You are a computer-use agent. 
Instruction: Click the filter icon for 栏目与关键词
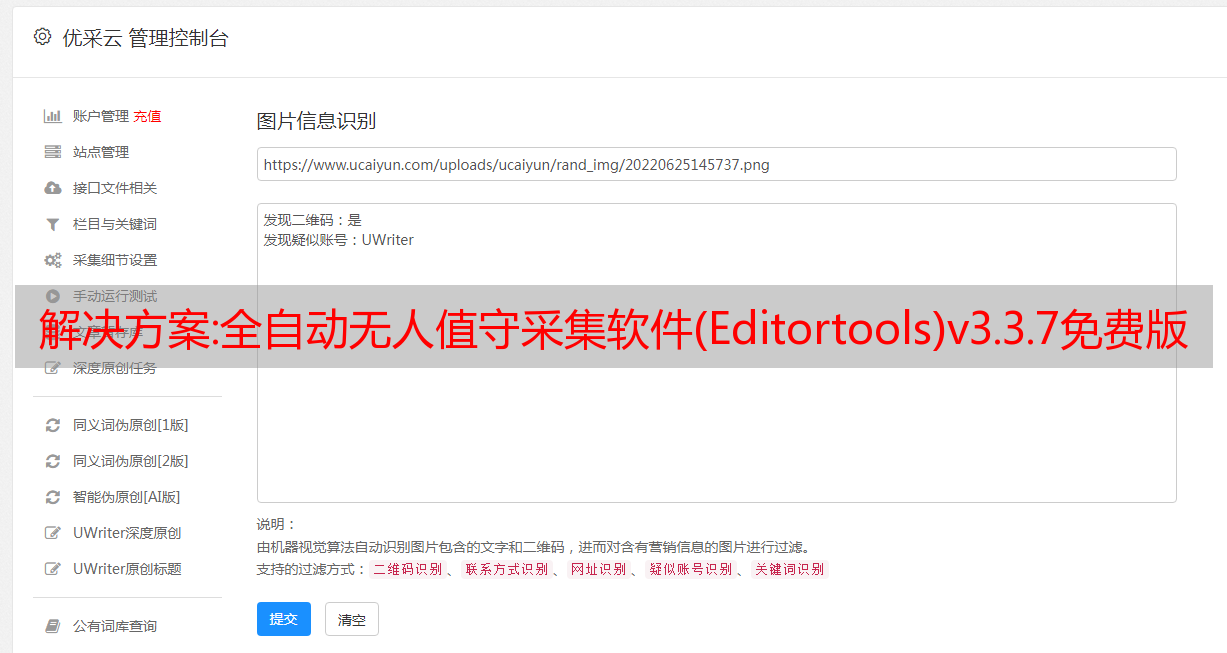tap(53, 224)
